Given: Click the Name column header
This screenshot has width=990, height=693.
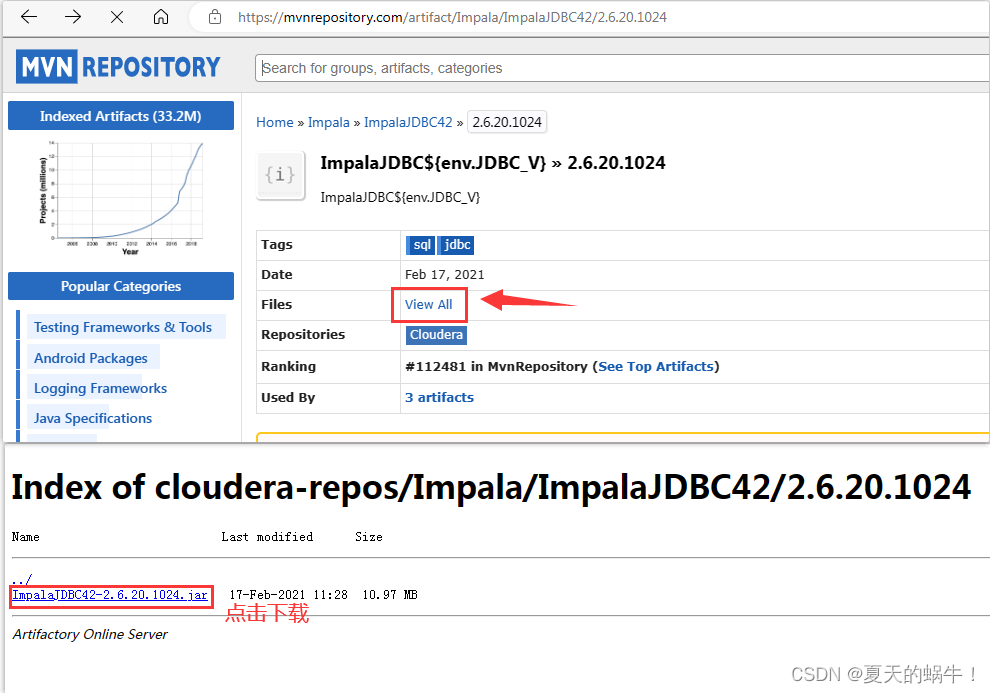Looking at the screenshot, I should click(x=25, y=537).
